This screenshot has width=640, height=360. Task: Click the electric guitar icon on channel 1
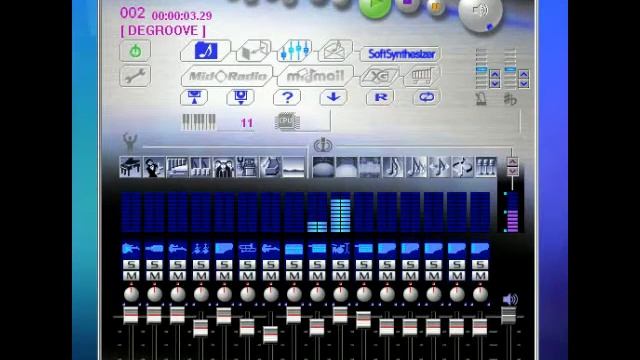point(131,249)
